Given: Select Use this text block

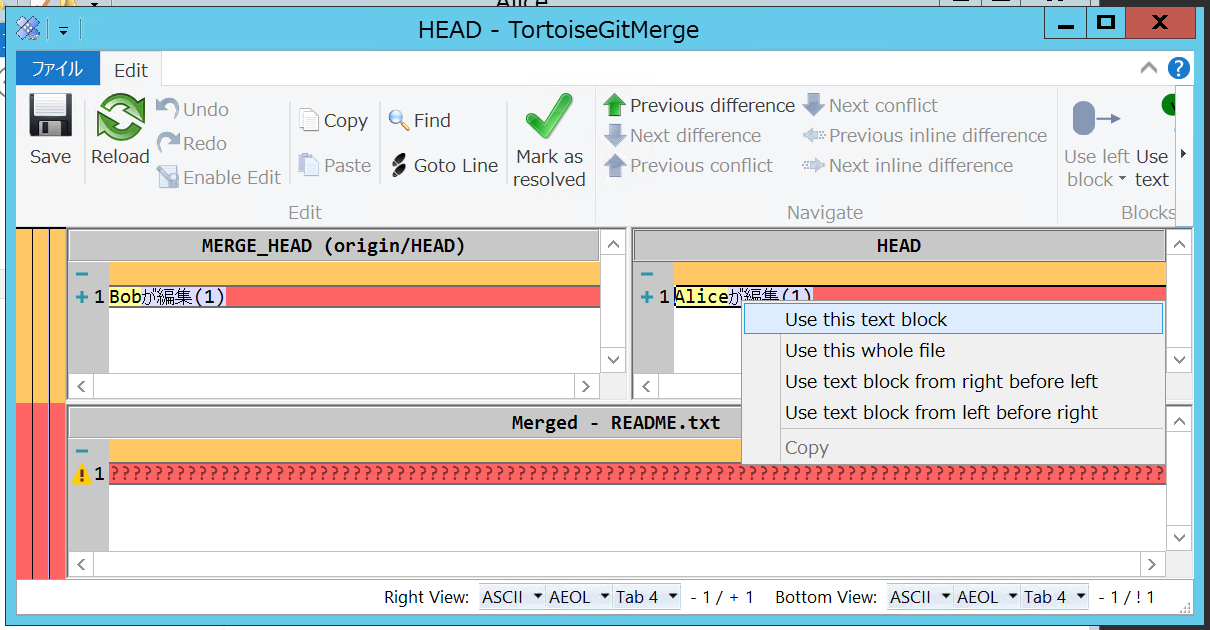Looking at the screenshot, I should tap(953, 319).
